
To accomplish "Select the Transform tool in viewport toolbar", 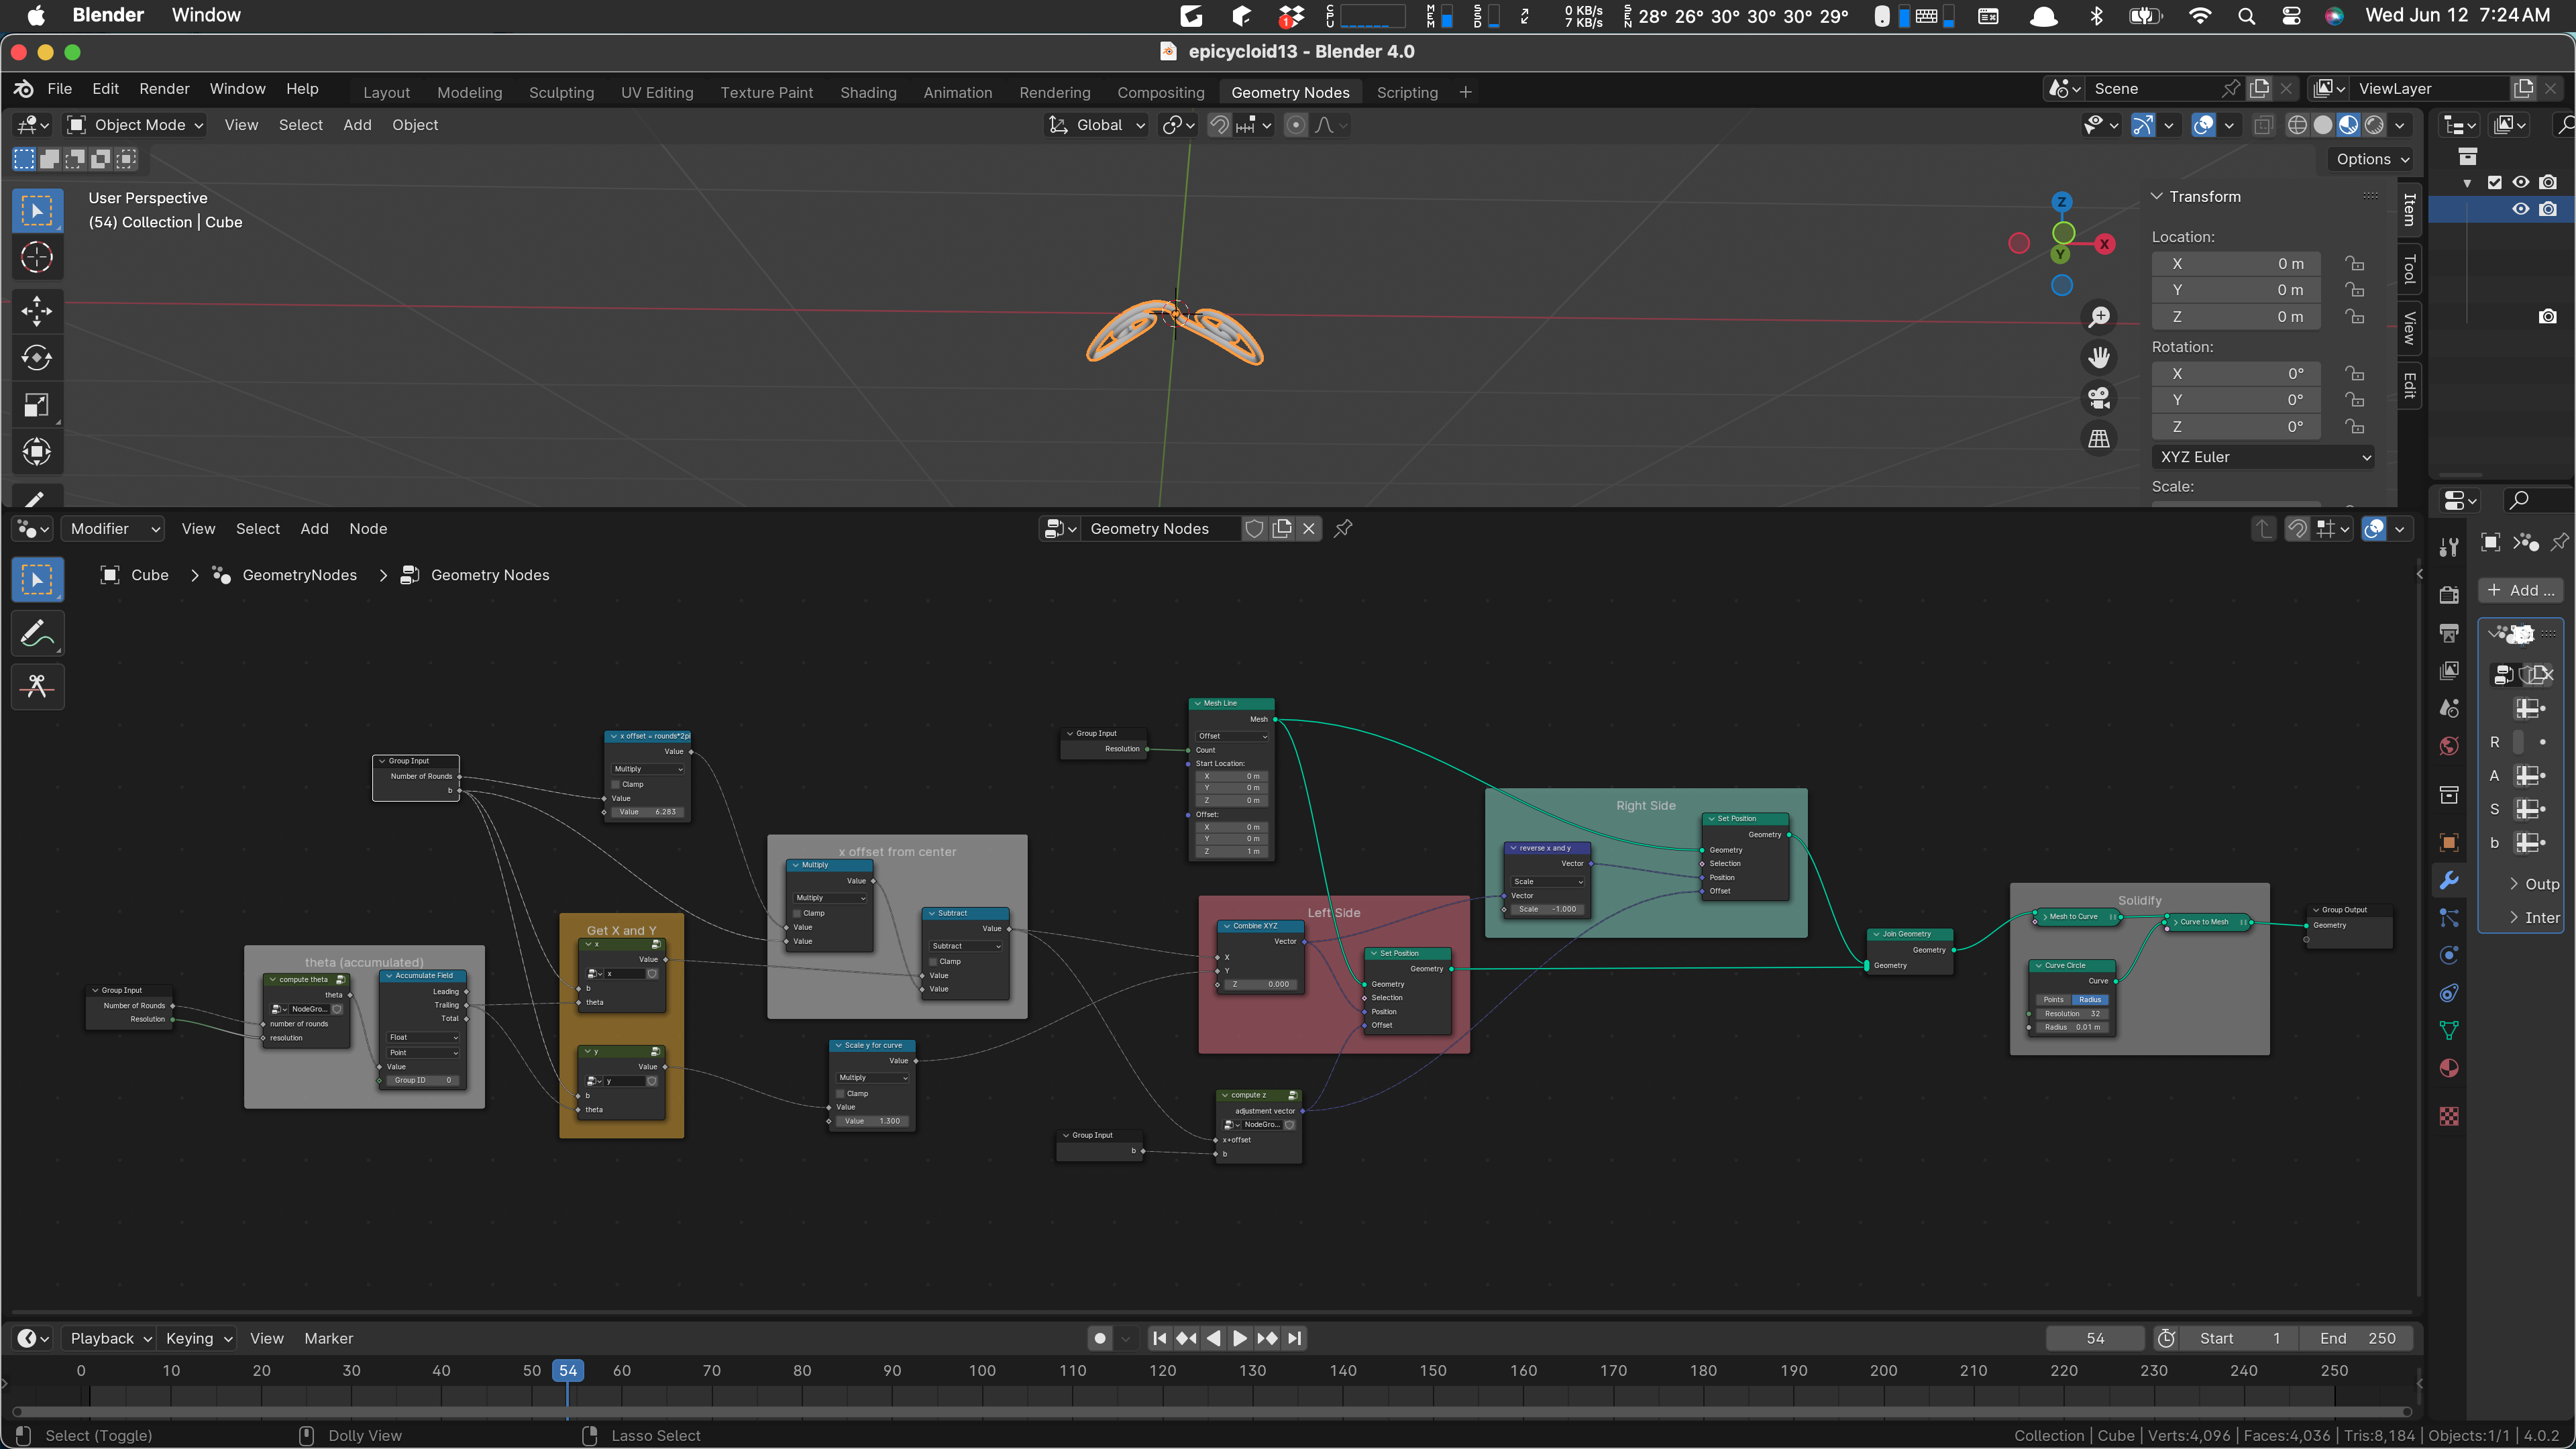I will click(37, 452).
